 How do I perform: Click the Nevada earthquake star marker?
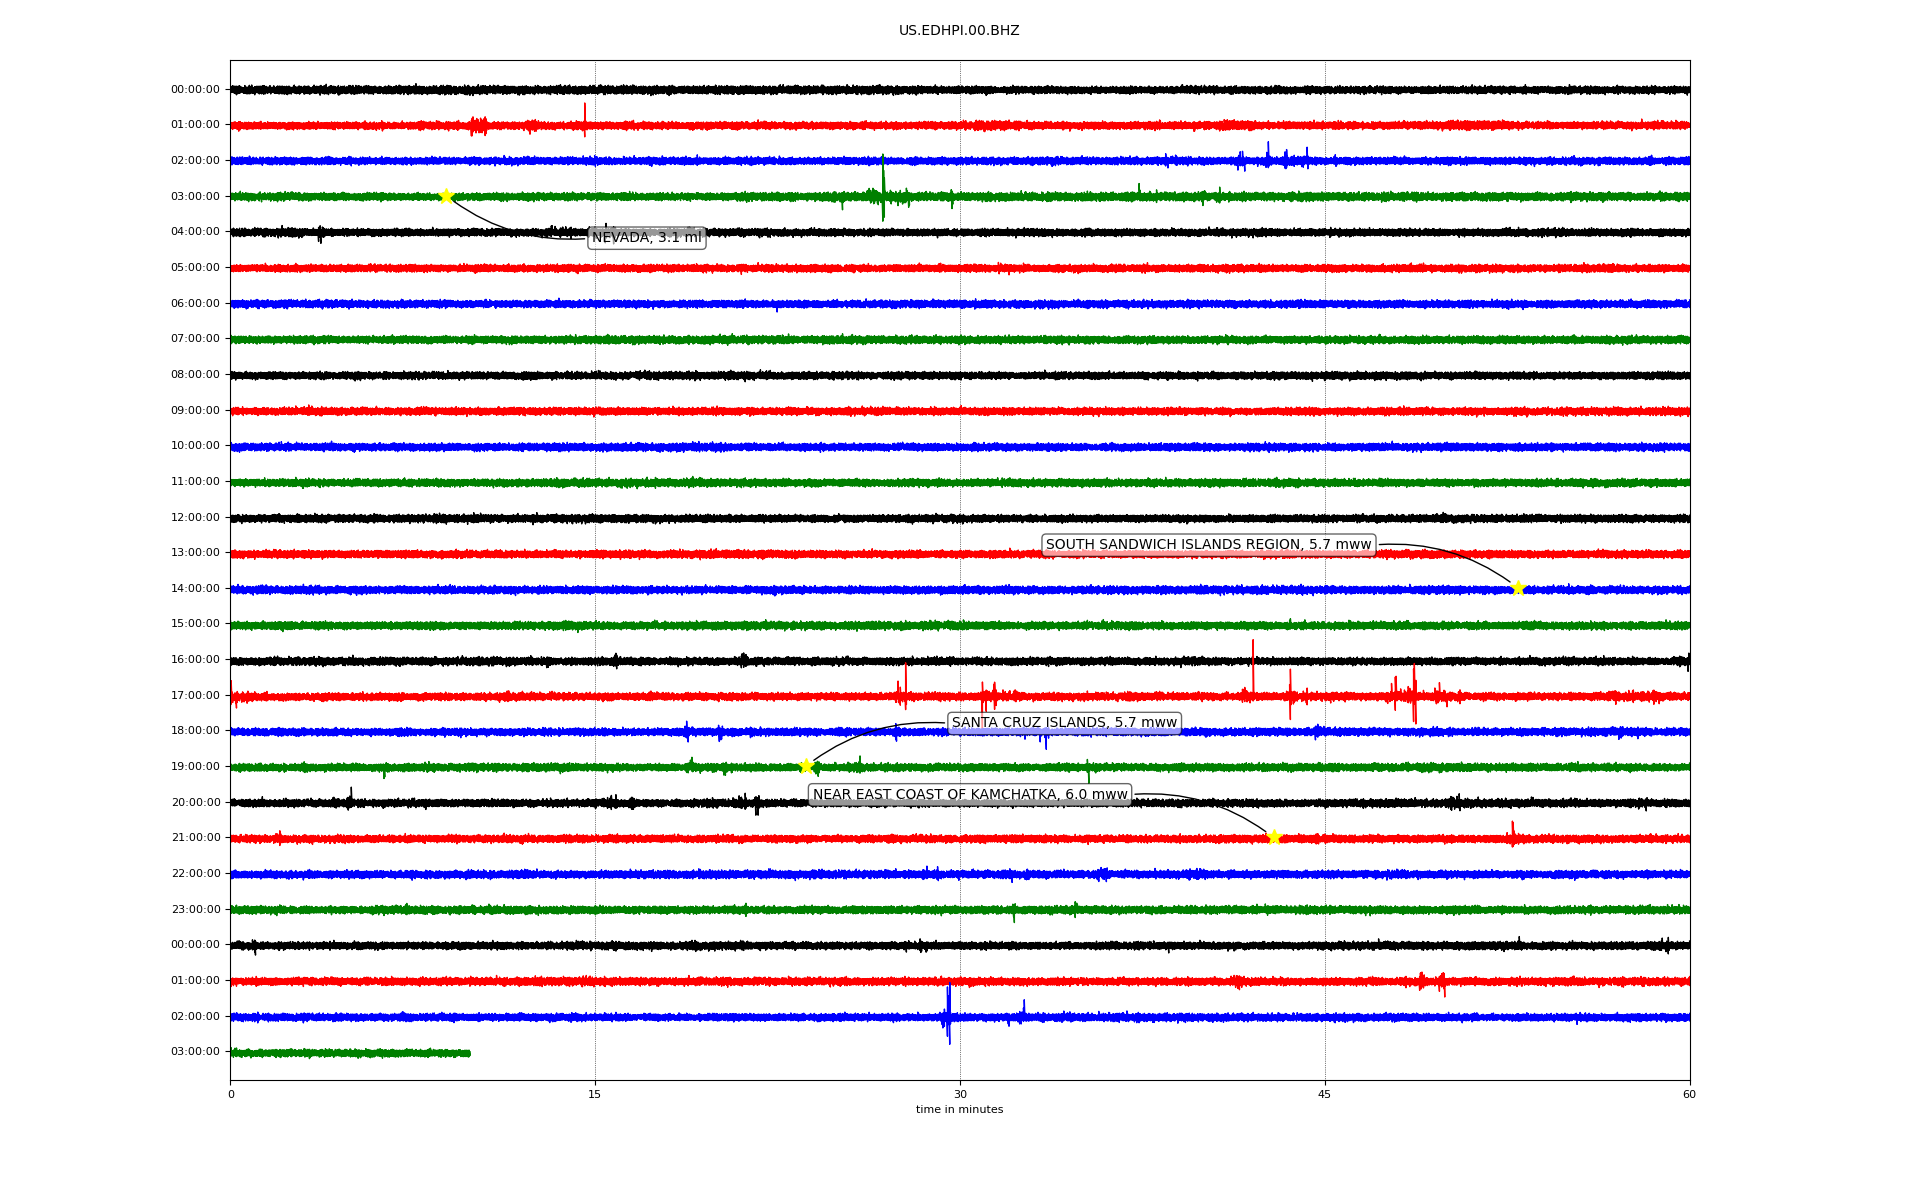coord(446,196)
